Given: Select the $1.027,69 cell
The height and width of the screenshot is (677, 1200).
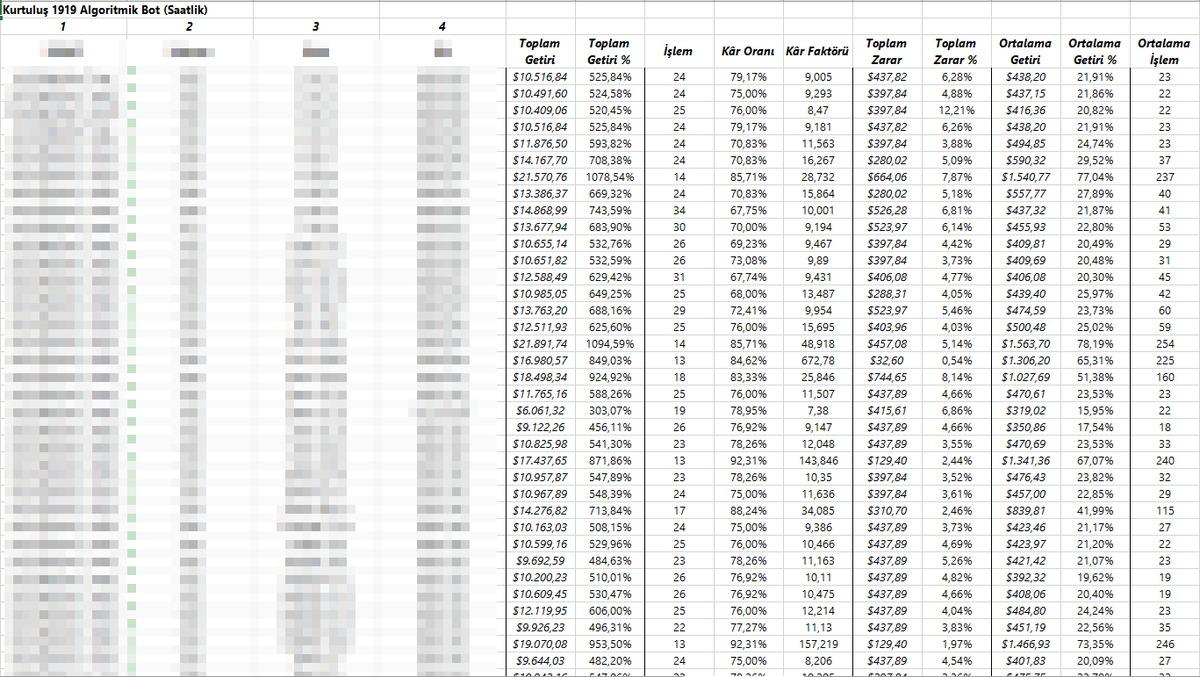Looking at the screenshot, I should pyautogui.click(x=1025, y=377).
